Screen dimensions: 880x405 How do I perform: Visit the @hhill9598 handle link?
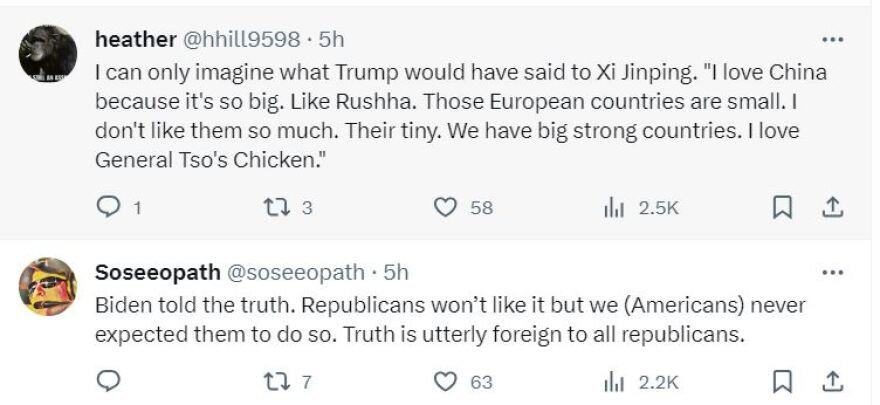[242, 40]
